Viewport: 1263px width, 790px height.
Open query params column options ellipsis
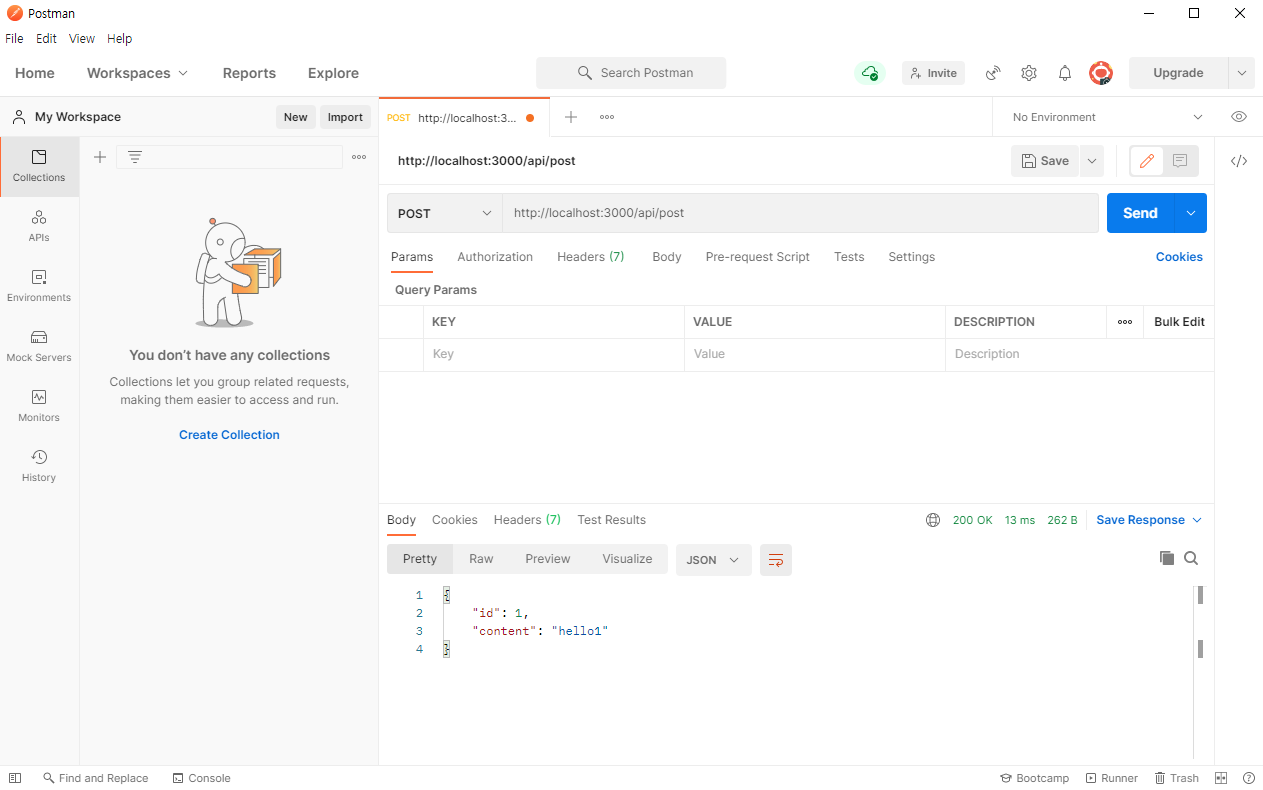point(1125,322)
